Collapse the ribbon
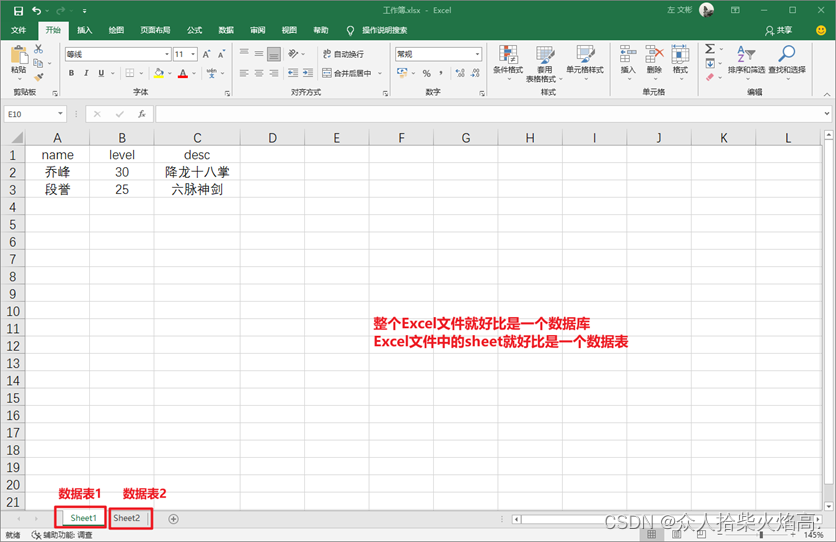 [x=827, y=94]
